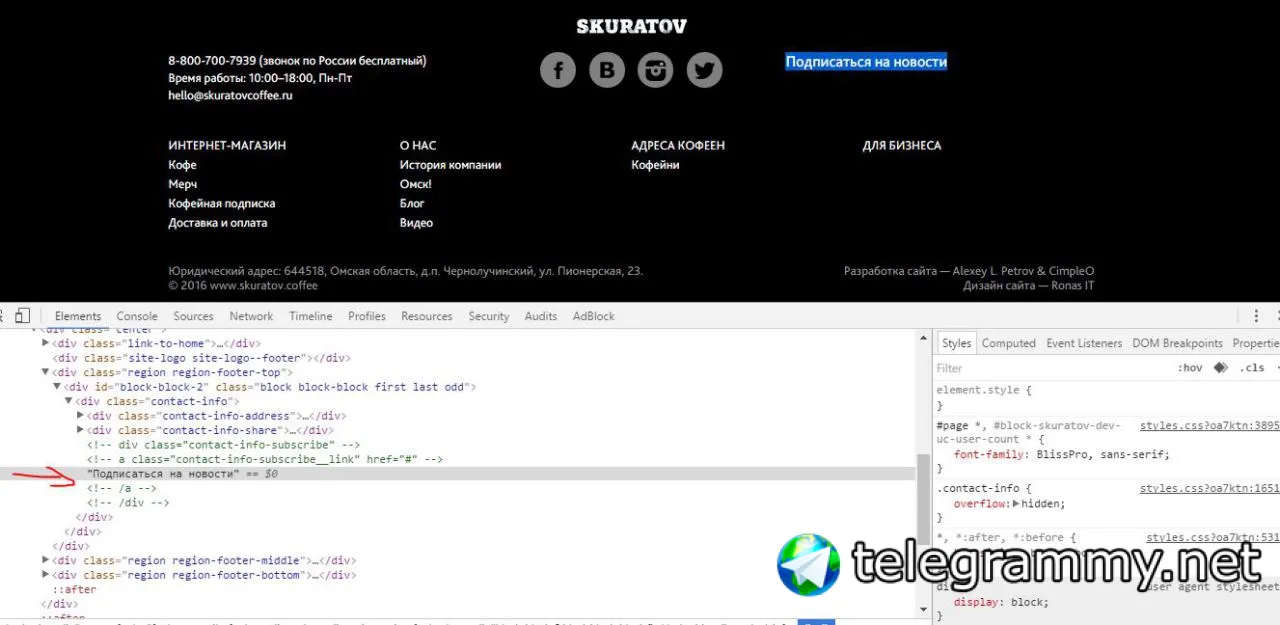The image size is (1280, 625).
Task: Click the SKURATOV footer logo
Action: pyautogui.click(x=631, y=27)
